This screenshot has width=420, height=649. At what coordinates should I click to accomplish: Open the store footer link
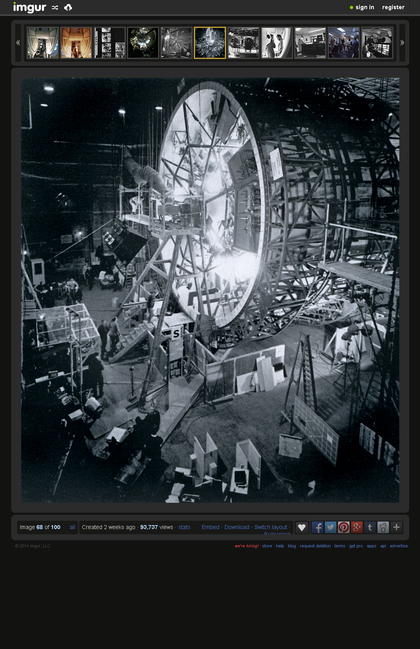[x=267, y=546]
